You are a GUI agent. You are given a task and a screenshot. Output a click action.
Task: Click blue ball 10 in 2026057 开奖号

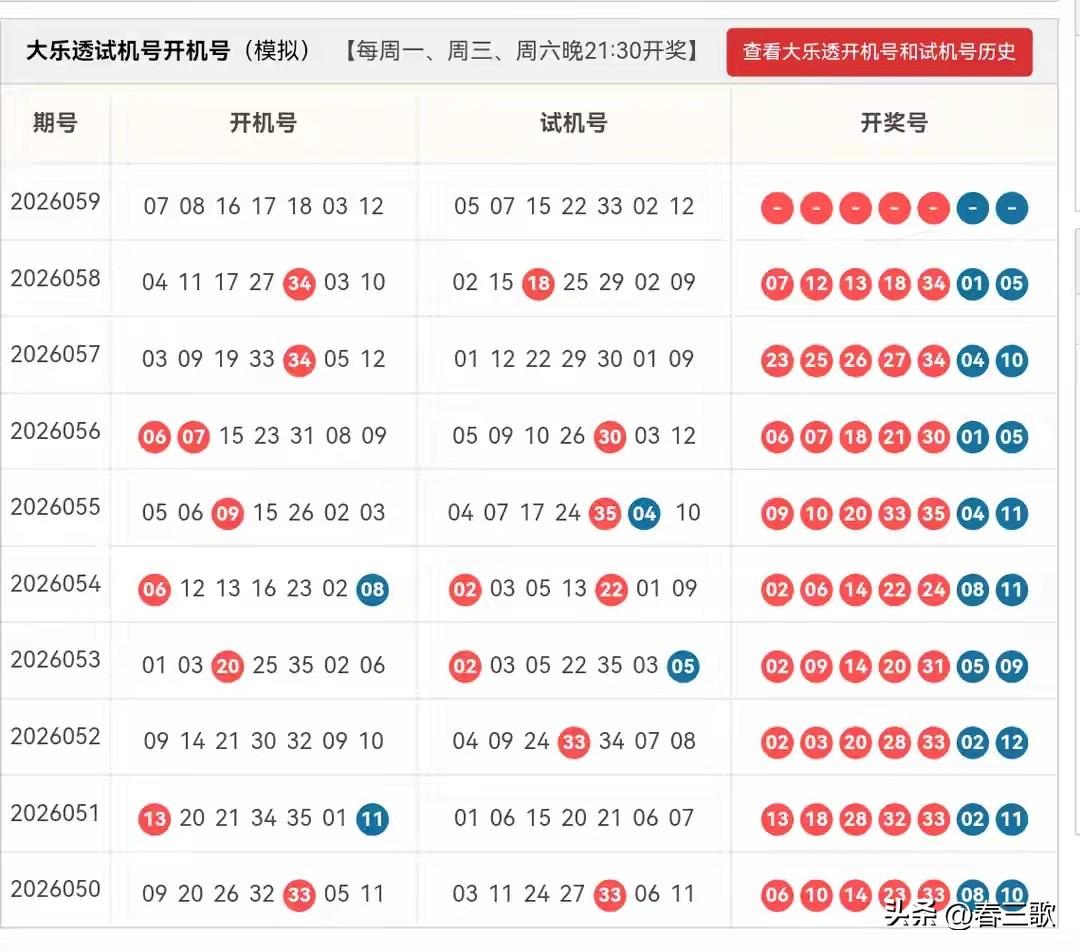pos(1012,360)
